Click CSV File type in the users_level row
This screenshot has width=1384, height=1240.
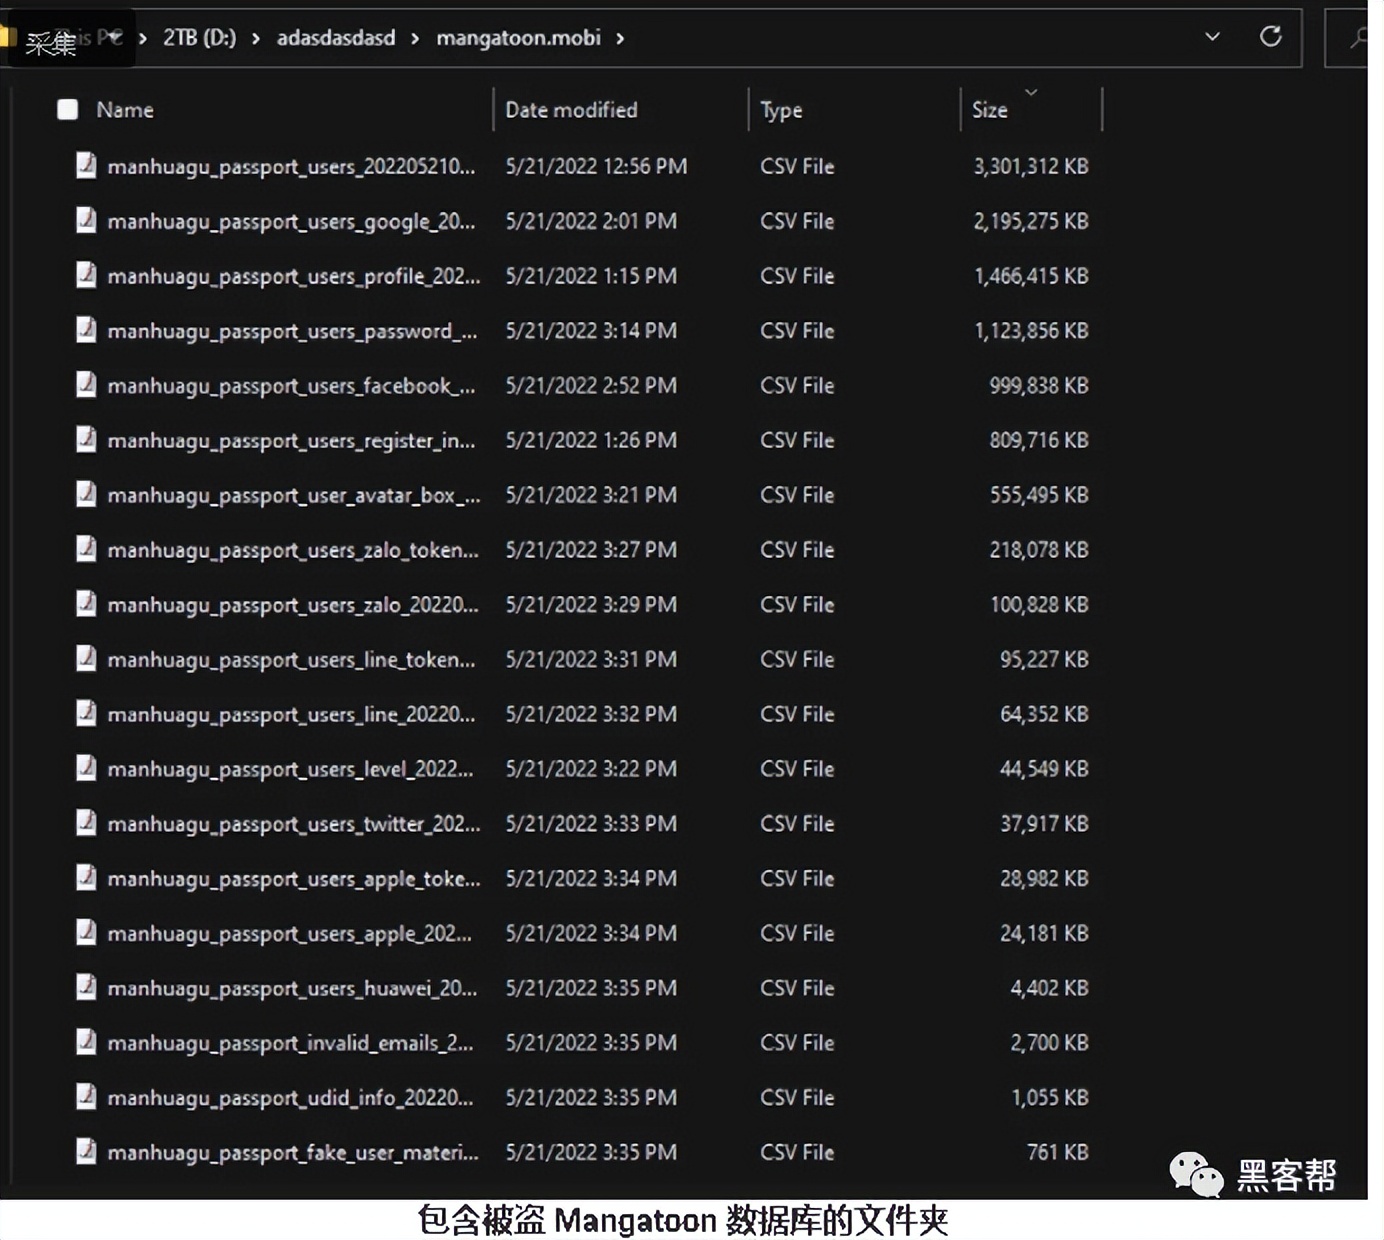(x=797, y=769)
